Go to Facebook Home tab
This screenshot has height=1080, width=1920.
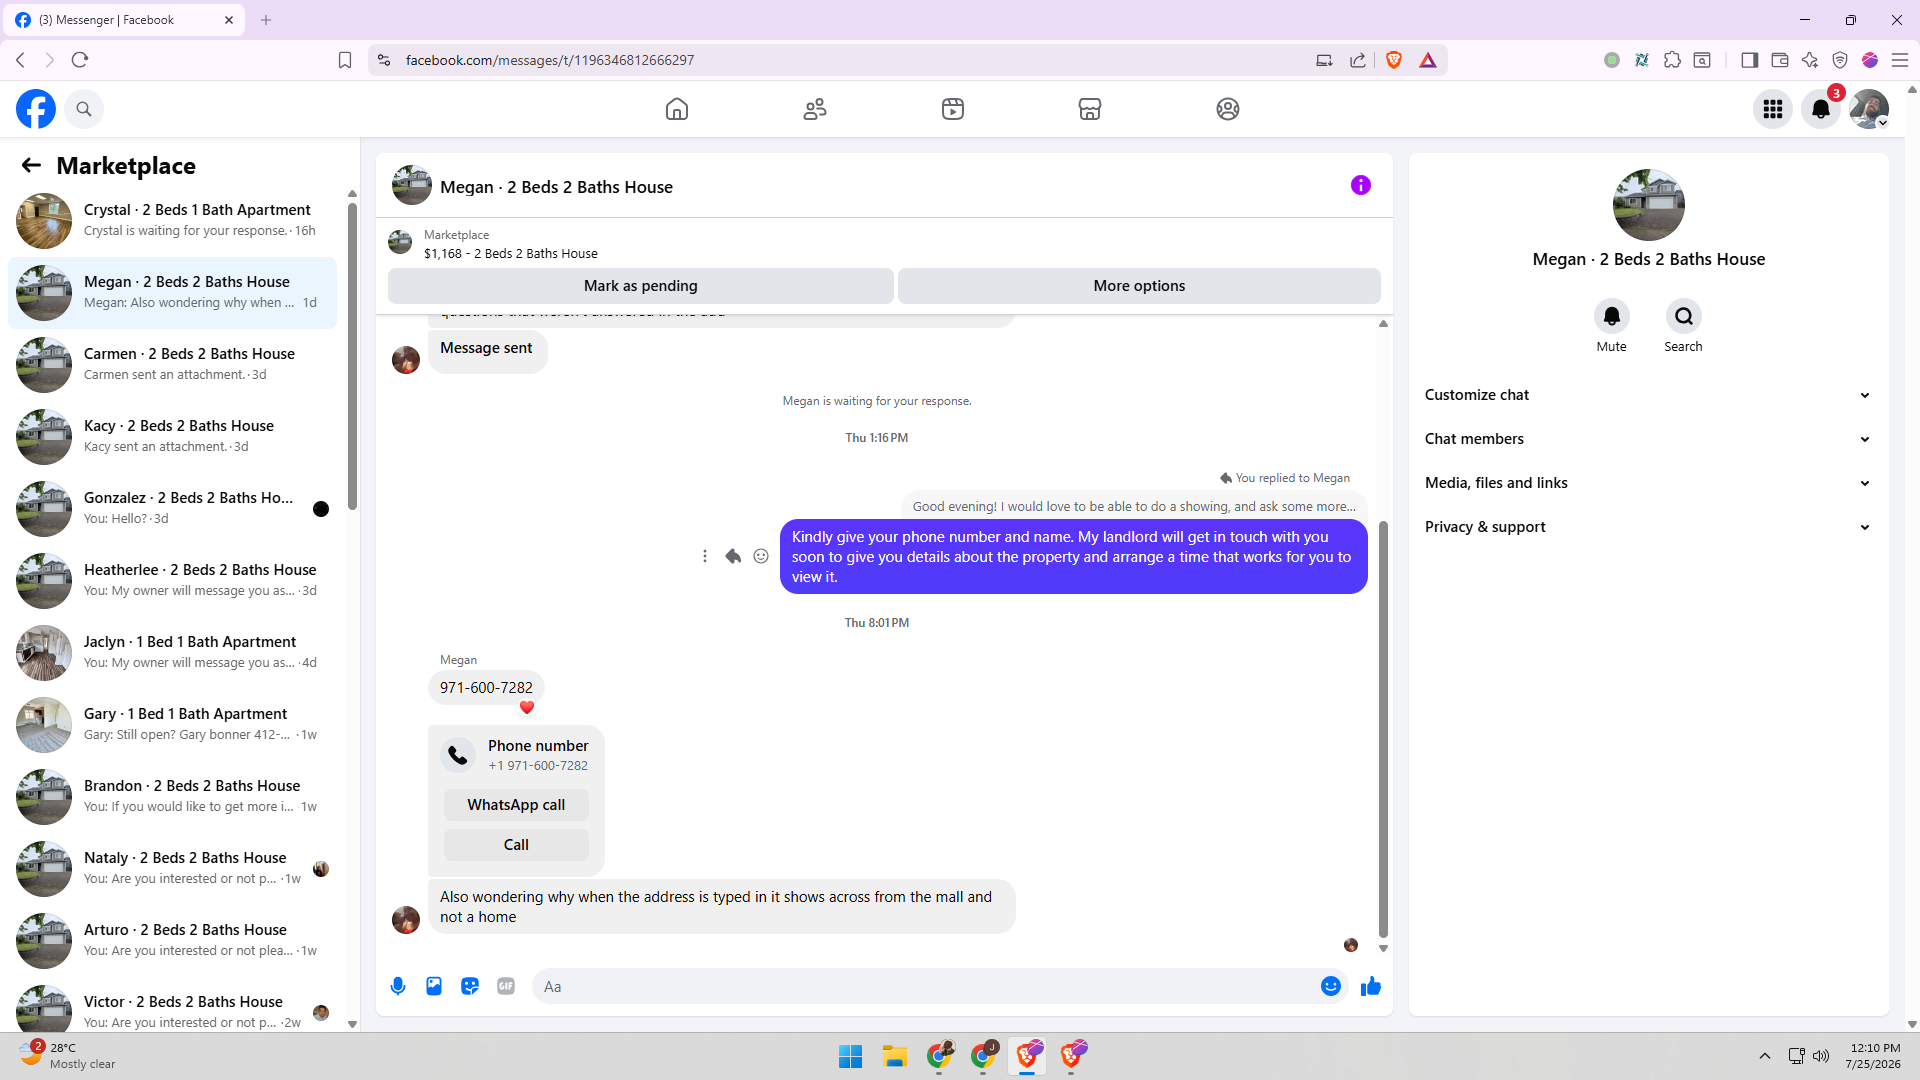pos(677,109)
